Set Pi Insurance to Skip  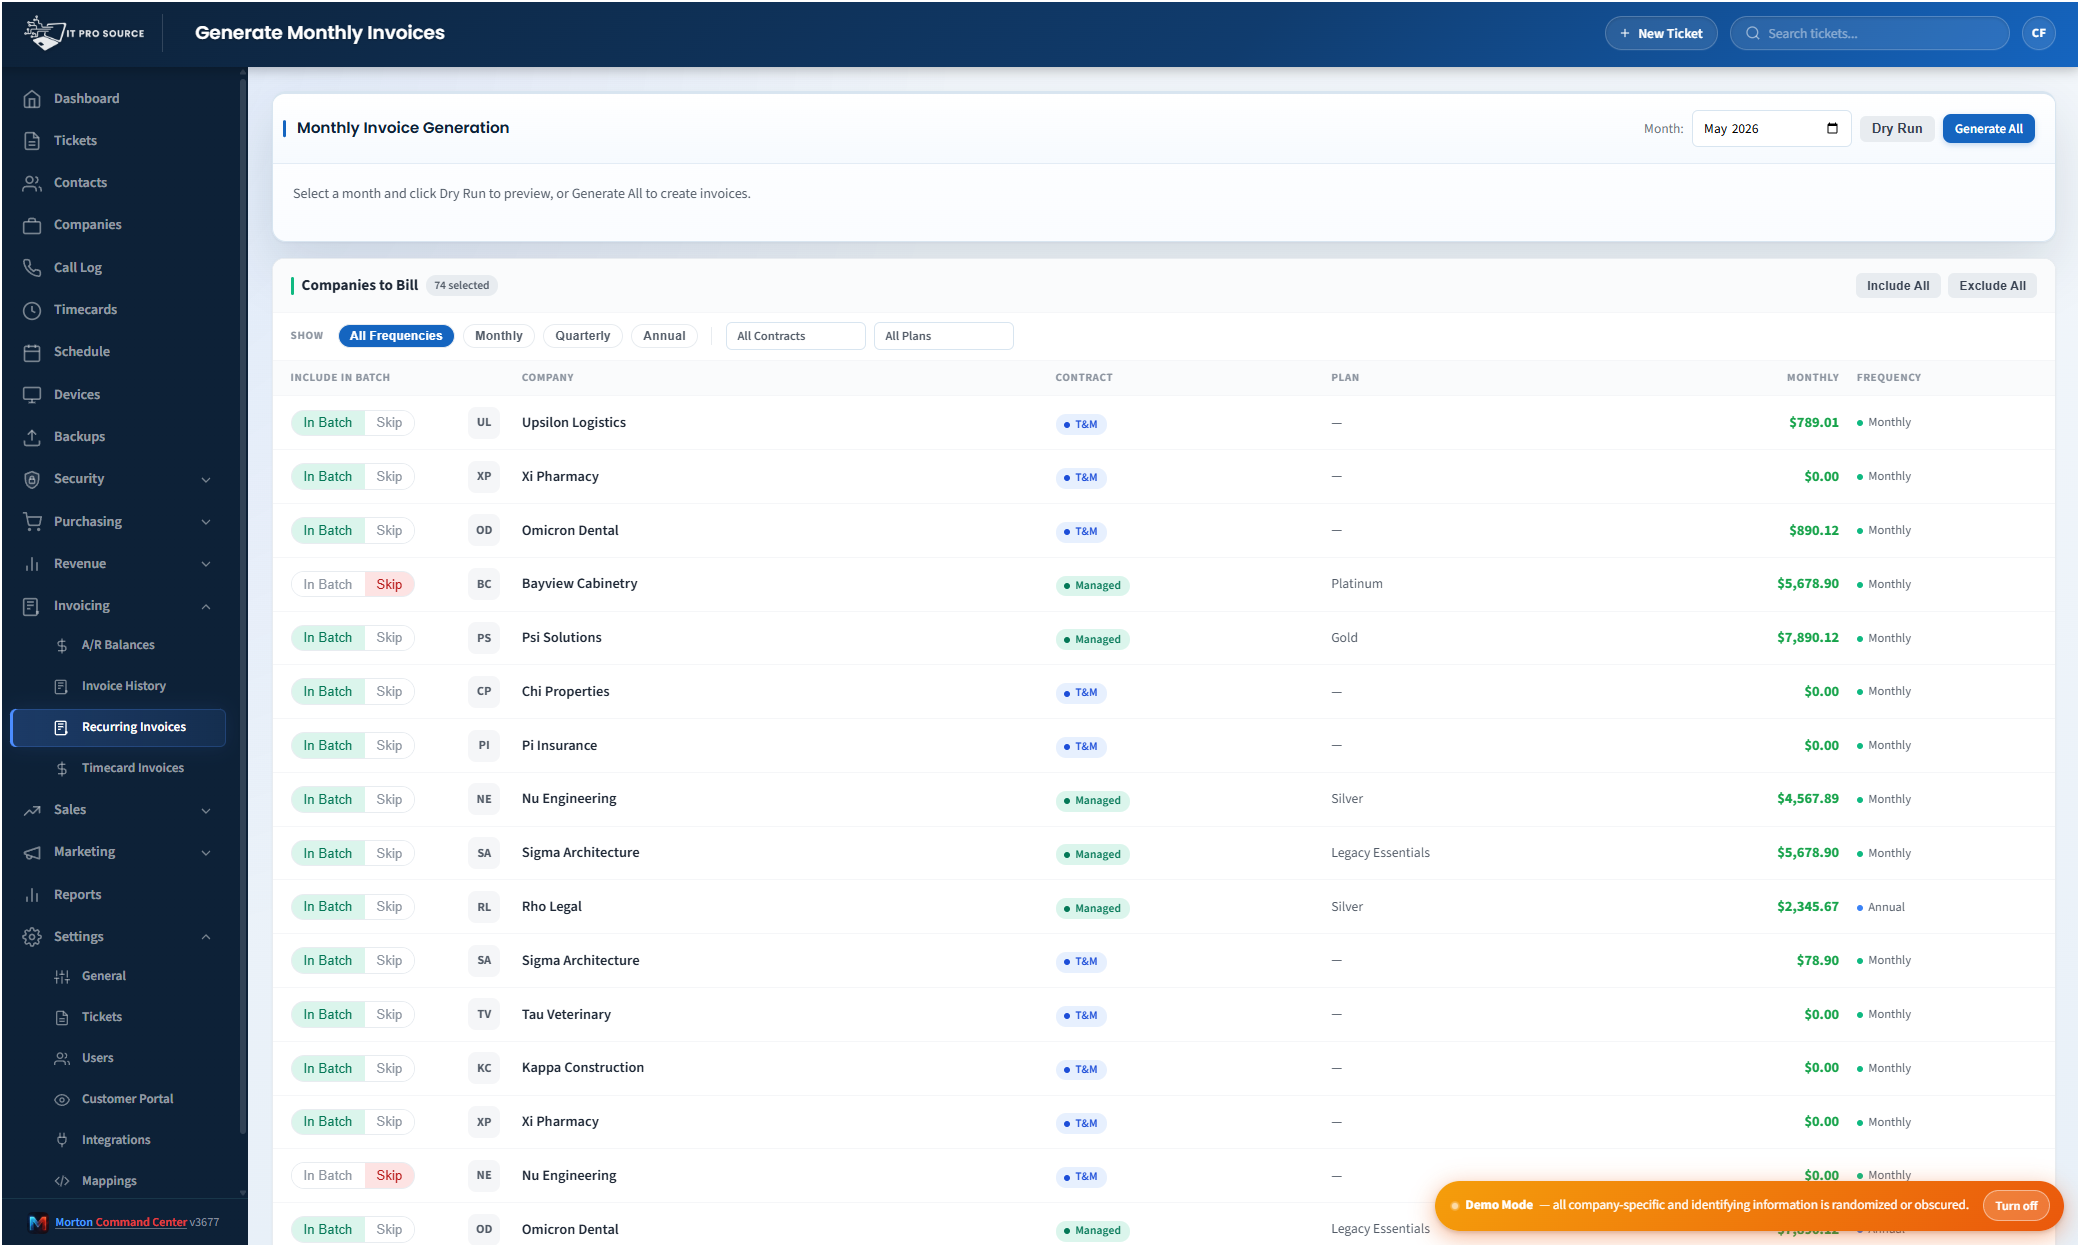[x=389, y=746]
